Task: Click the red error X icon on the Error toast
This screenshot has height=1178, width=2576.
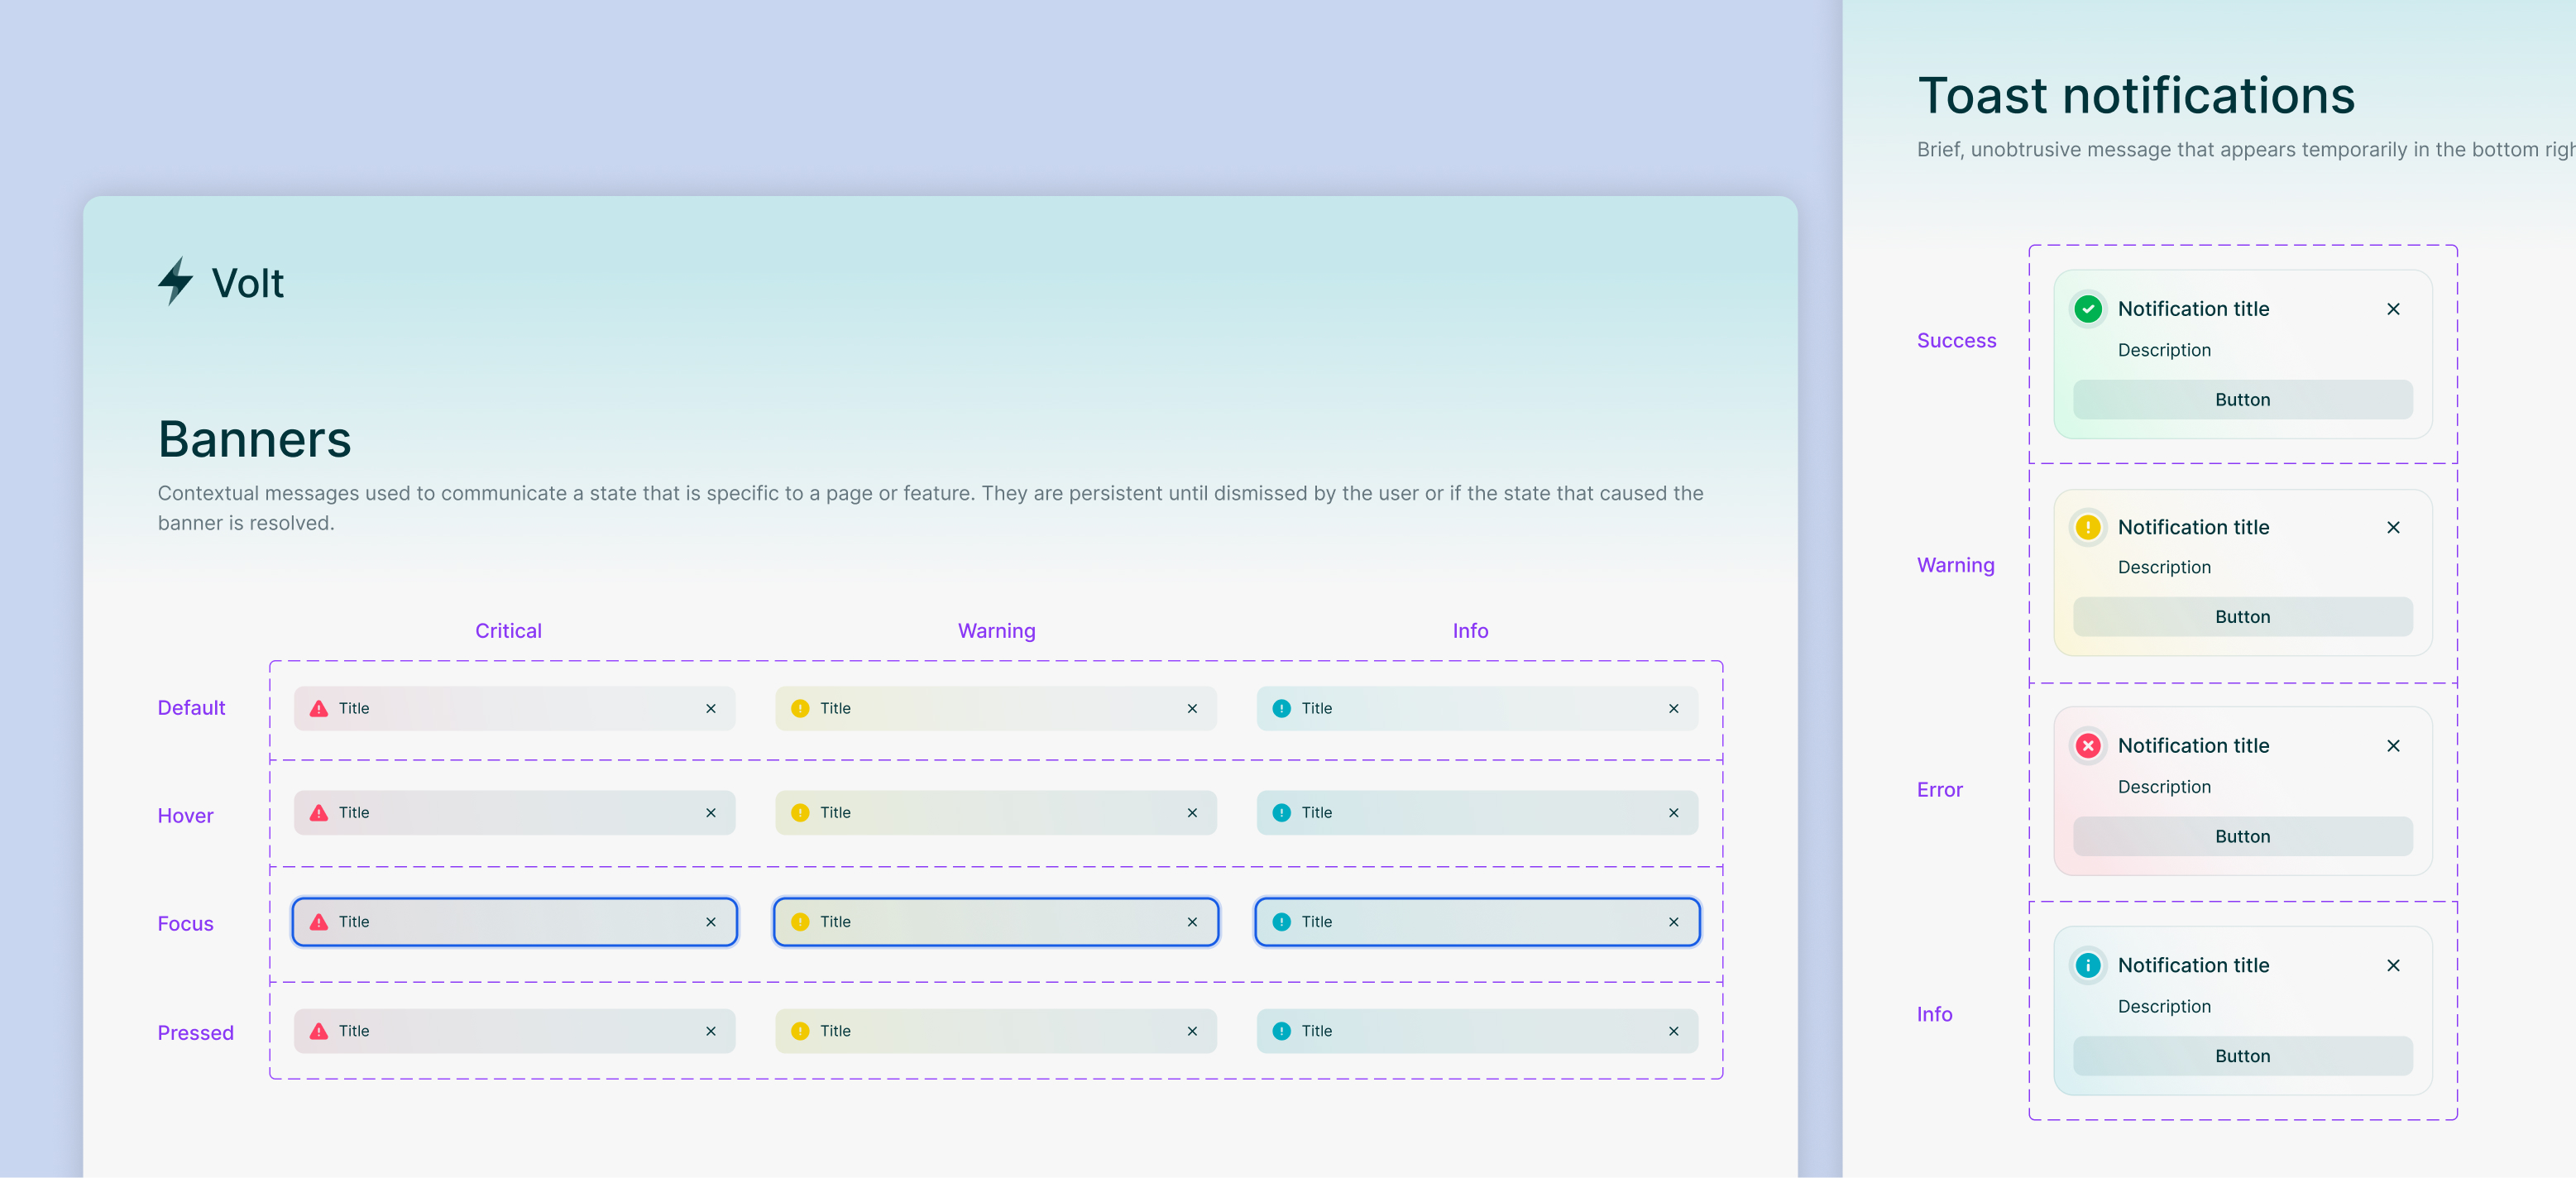Action: (x=2088, y=746)
